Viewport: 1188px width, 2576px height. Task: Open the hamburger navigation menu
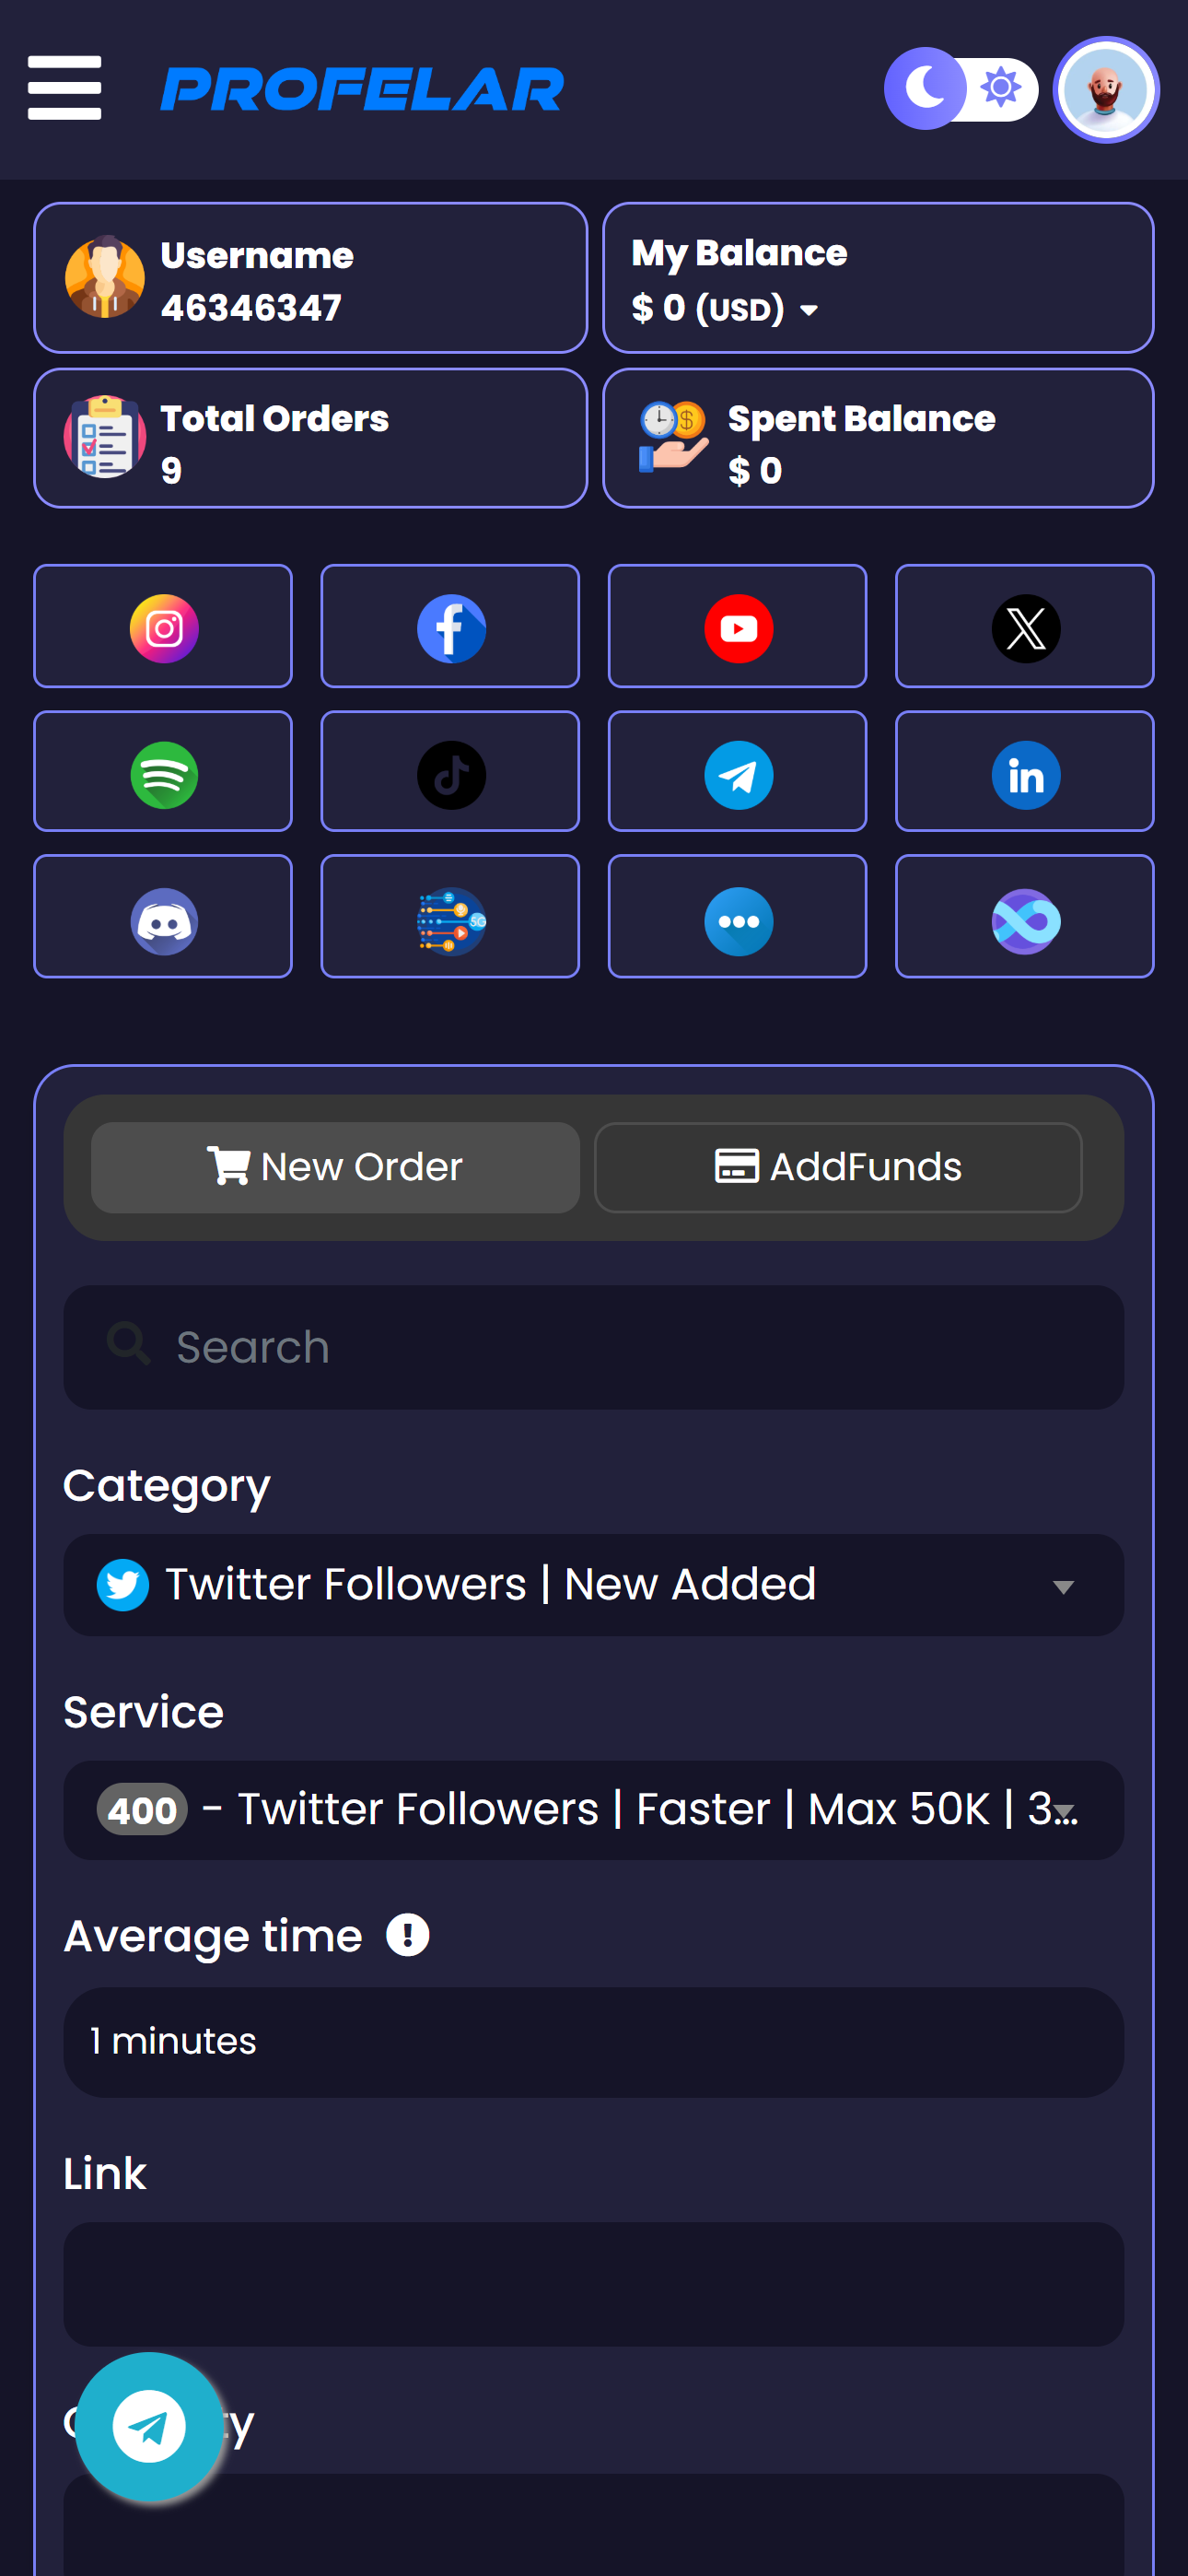point(65,88)
